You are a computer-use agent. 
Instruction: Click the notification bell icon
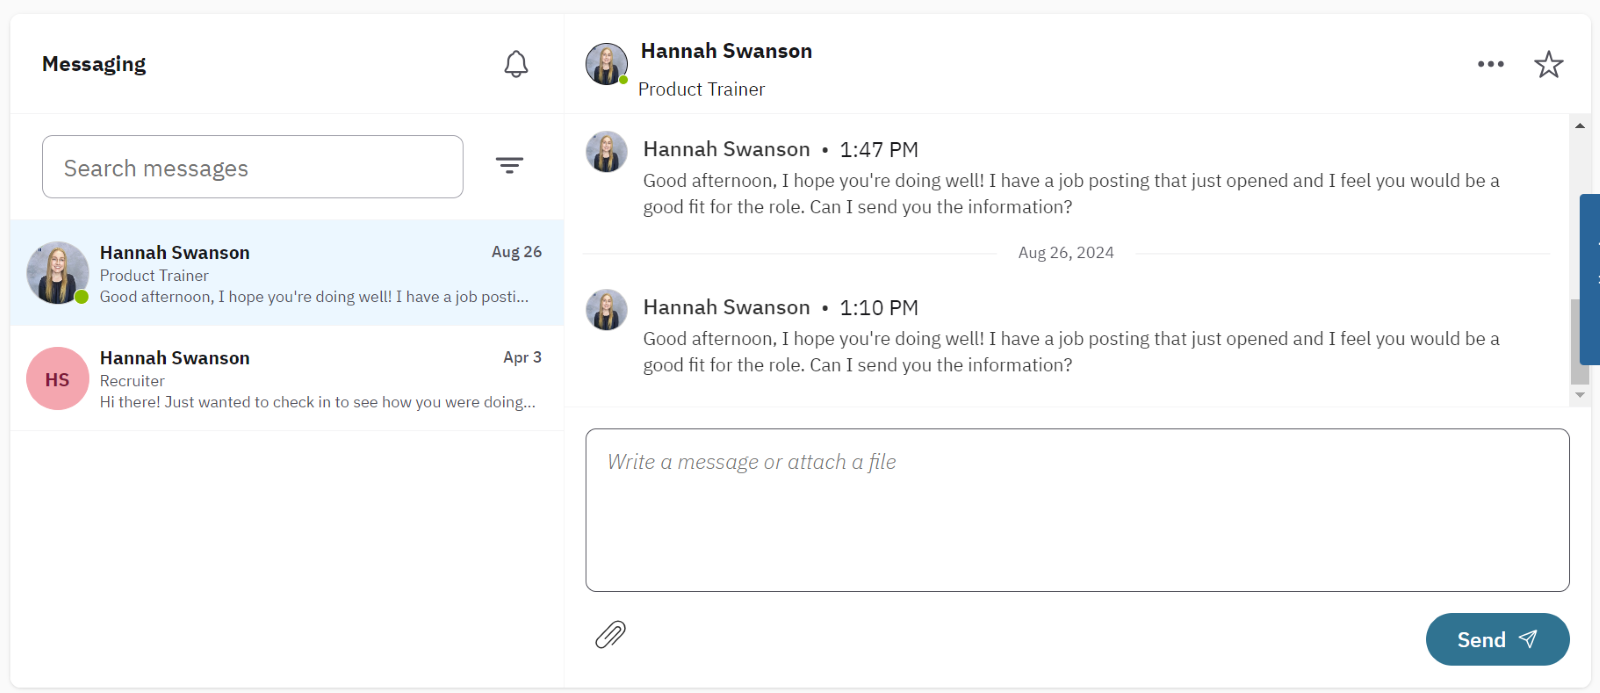[x=516, y=64]
